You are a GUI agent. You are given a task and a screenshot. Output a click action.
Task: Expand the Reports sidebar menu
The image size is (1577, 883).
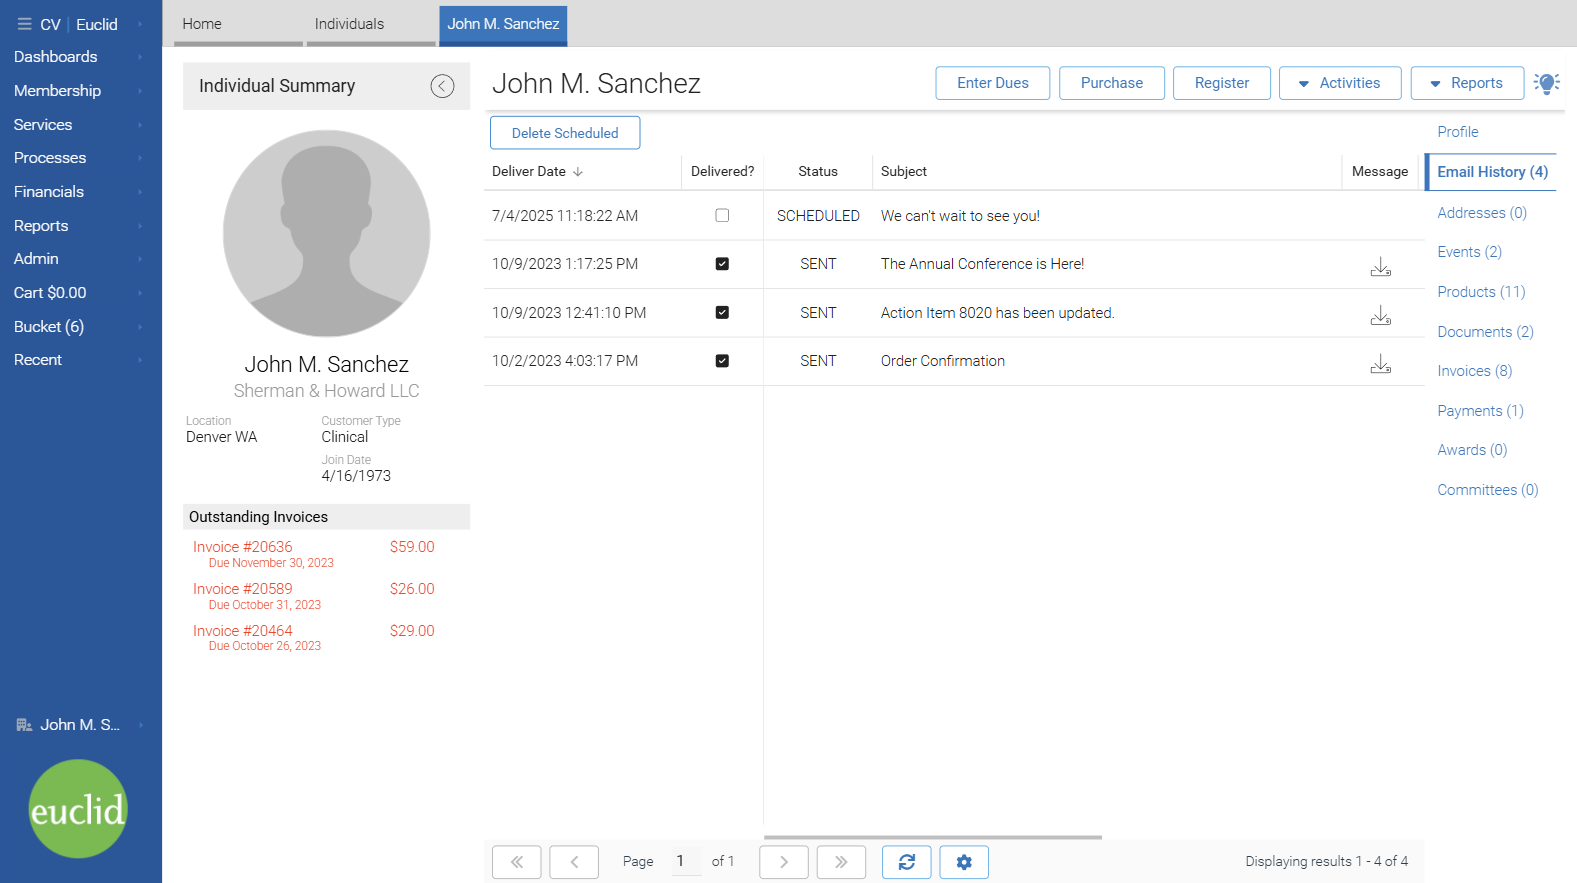pos(78,226)
